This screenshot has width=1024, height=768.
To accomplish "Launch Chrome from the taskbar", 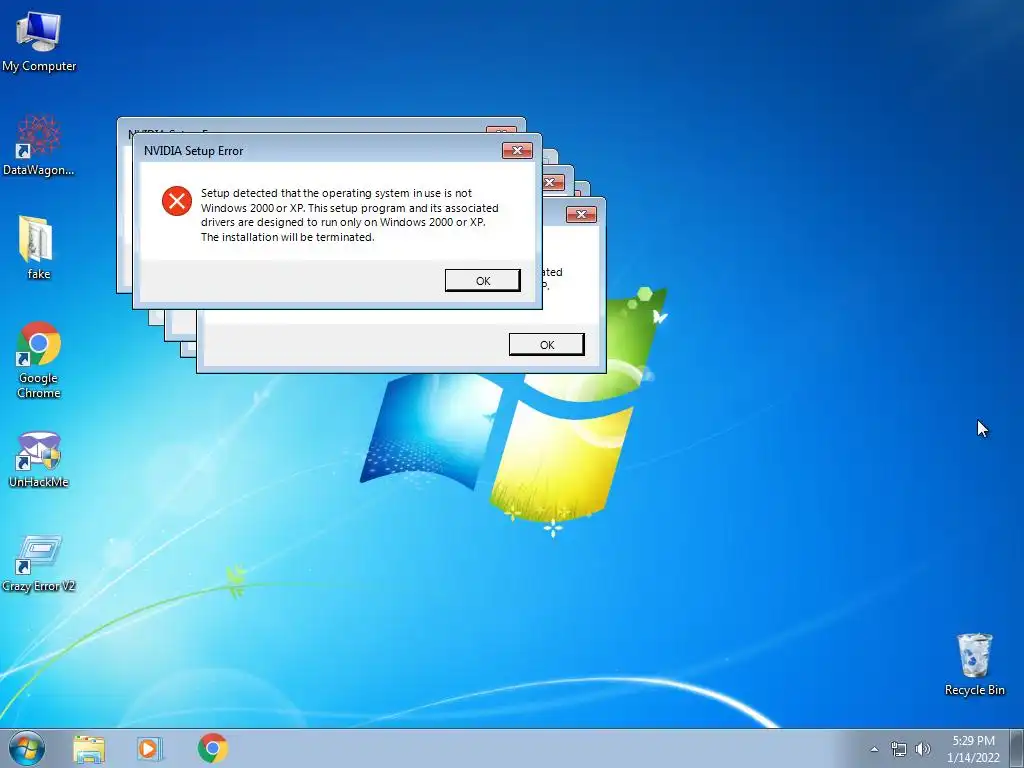I will pos(212,748).
